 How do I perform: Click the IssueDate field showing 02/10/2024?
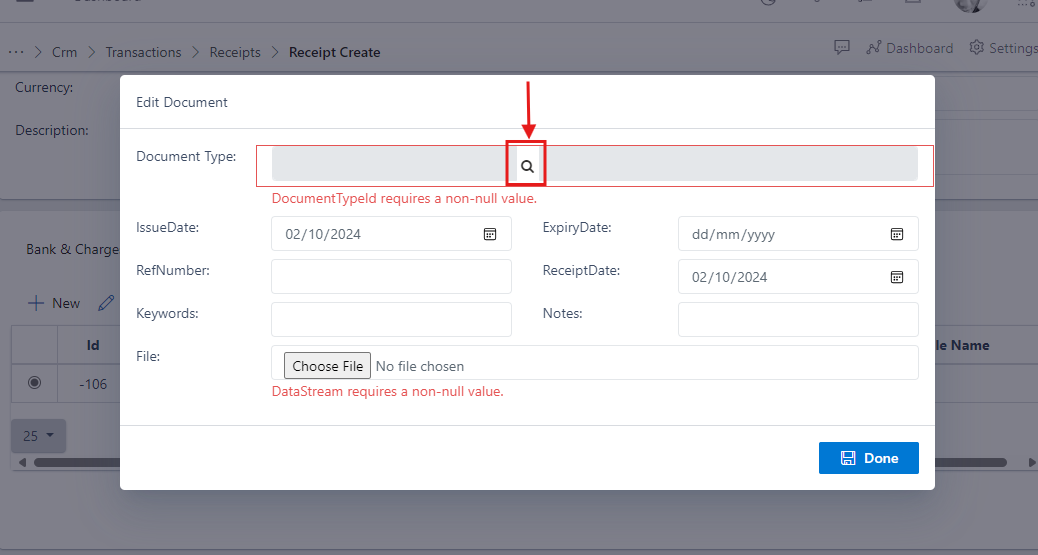point(391,234)
